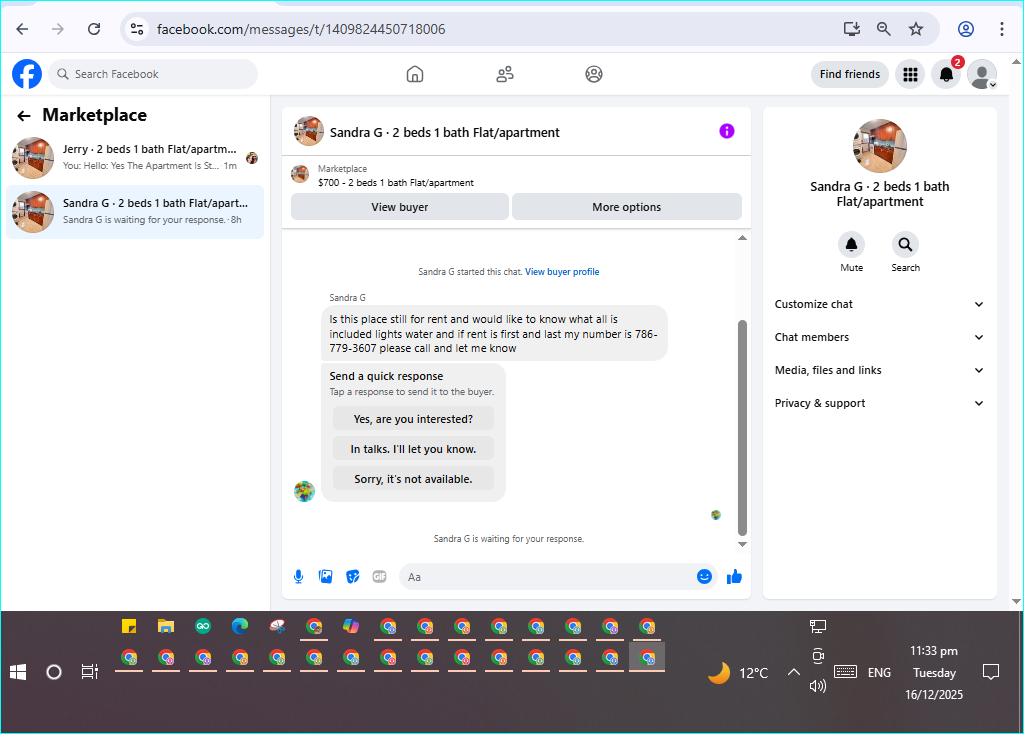Open the Friends icon in top navigation
The image size is (1024, 734).
pyautogui.click(x=505, y=74)
